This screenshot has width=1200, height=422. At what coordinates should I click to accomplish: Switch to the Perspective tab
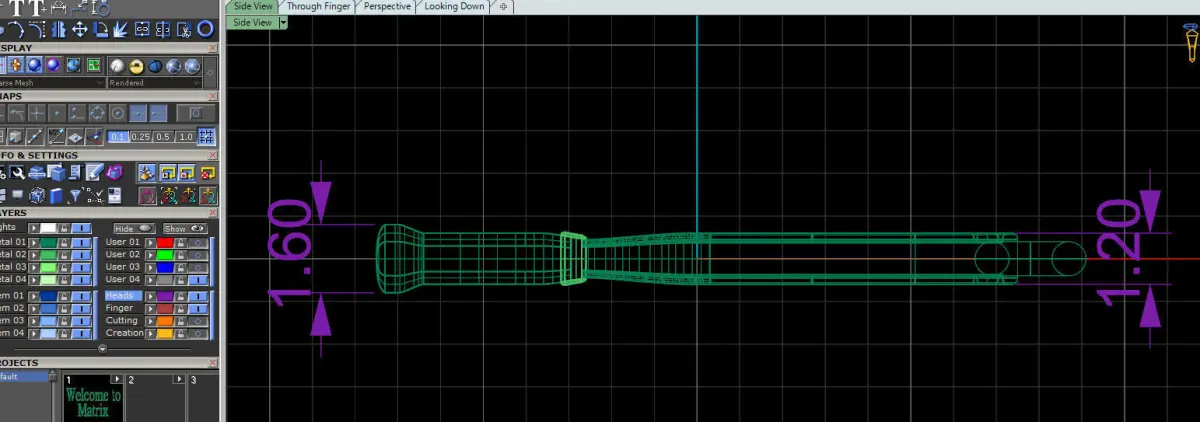pos(387,6)
